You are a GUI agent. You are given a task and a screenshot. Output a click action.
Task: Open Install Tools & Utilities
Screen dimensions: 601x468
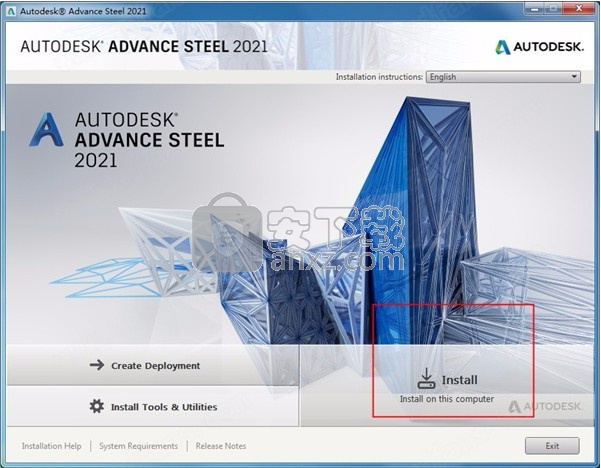[153, 407]
